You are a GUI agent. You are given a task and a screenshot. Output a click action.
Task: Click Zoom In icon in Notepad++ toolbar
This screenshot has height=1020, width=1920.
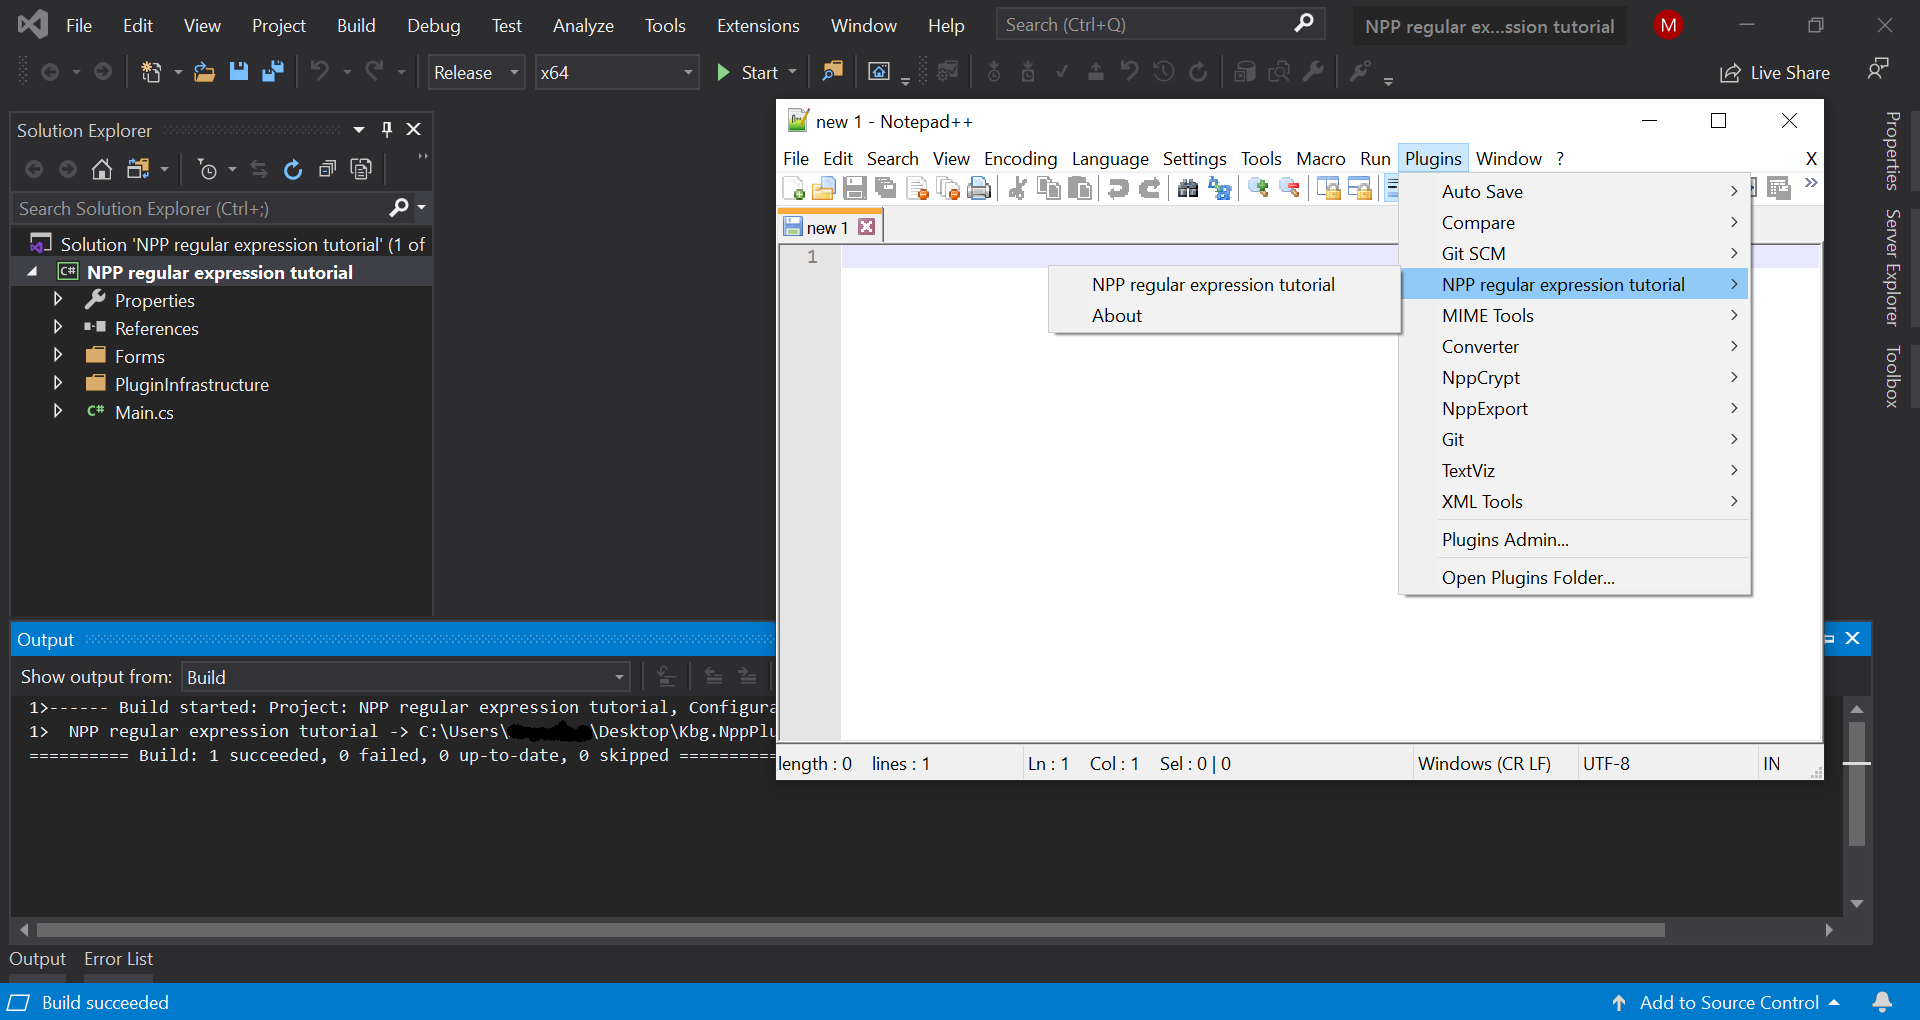[x=1256, y=188]
